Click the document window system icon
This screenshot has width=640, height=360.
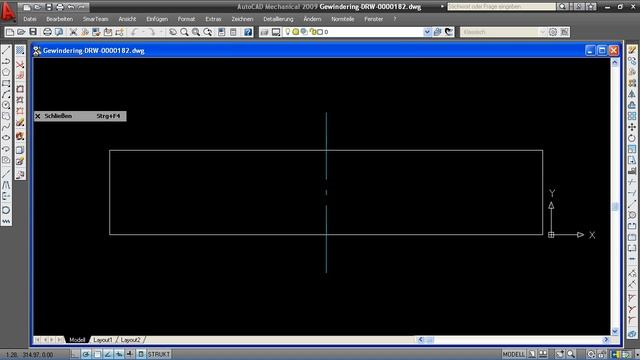click(37, 51)
